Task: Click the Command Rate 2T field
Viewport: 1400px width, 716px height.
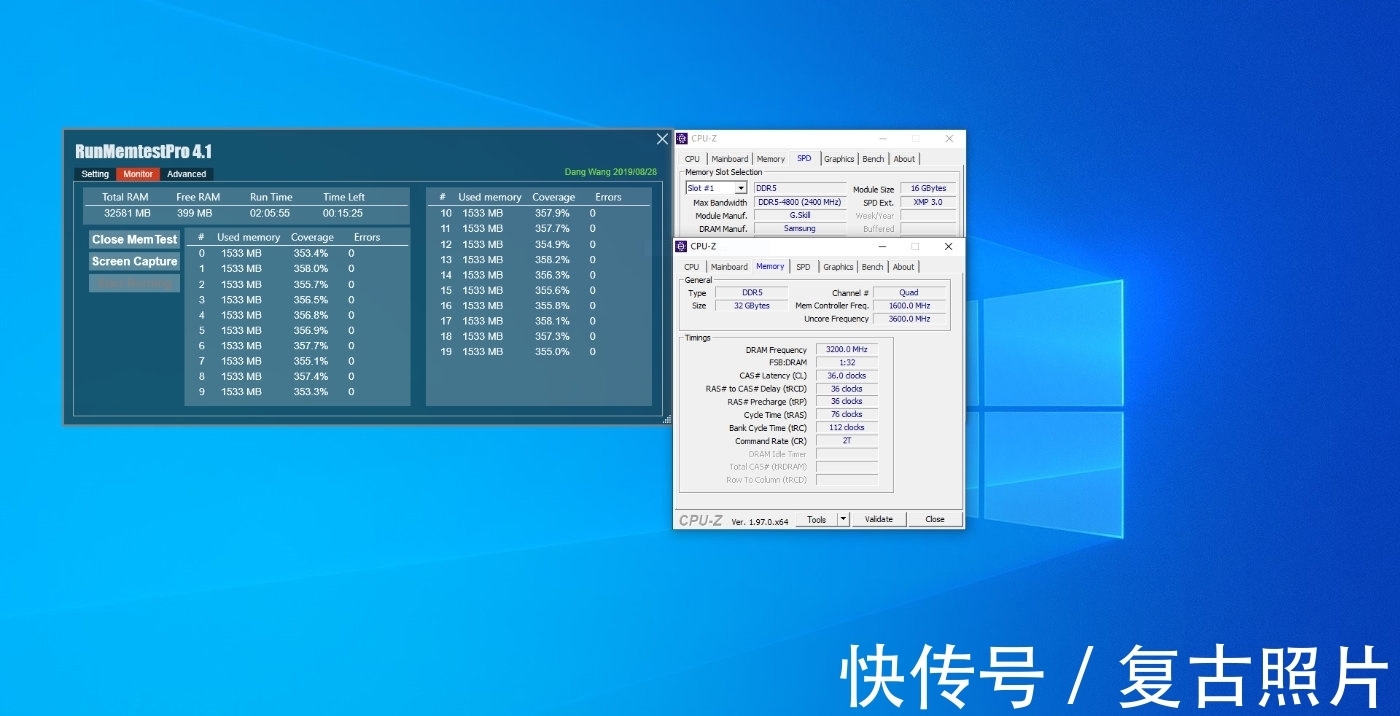Action: 847,440
